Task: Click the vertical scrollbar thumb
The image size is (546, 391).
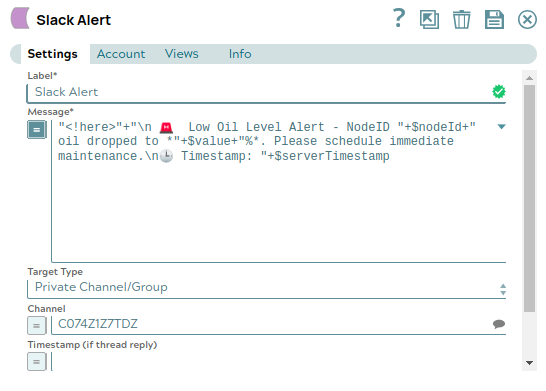Action: coord(529,198)
